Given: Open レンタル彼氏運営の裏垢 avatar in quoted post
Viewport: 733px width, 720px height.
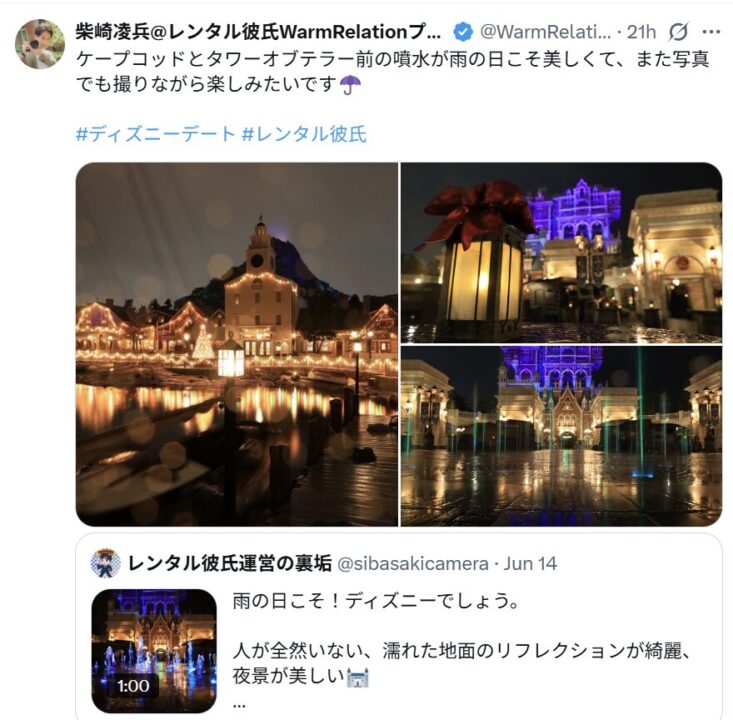Looking at the screenshot, I should click(x=106, y=563).
